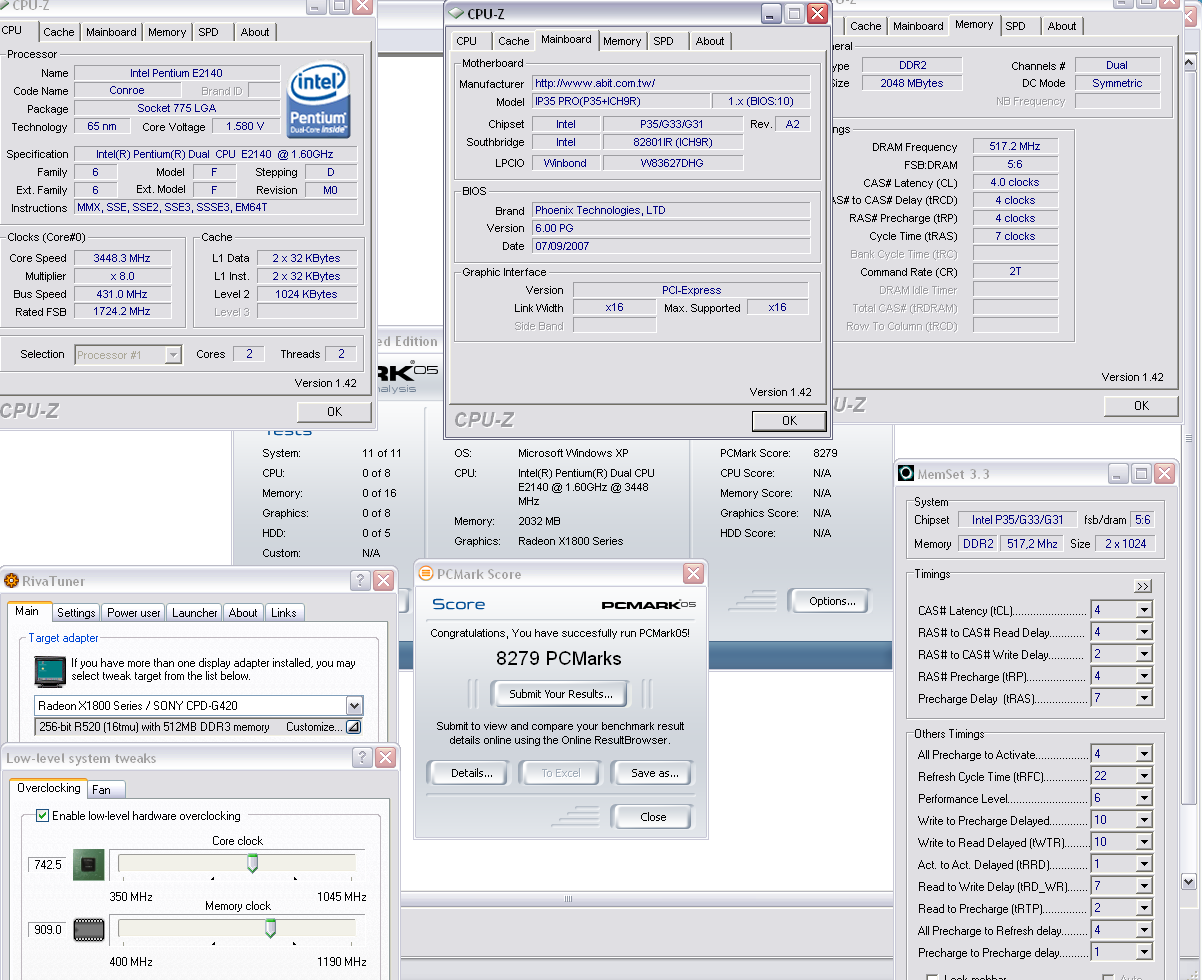Click the Intel Pentium Dual-Core logo

[x=318, y=101]
